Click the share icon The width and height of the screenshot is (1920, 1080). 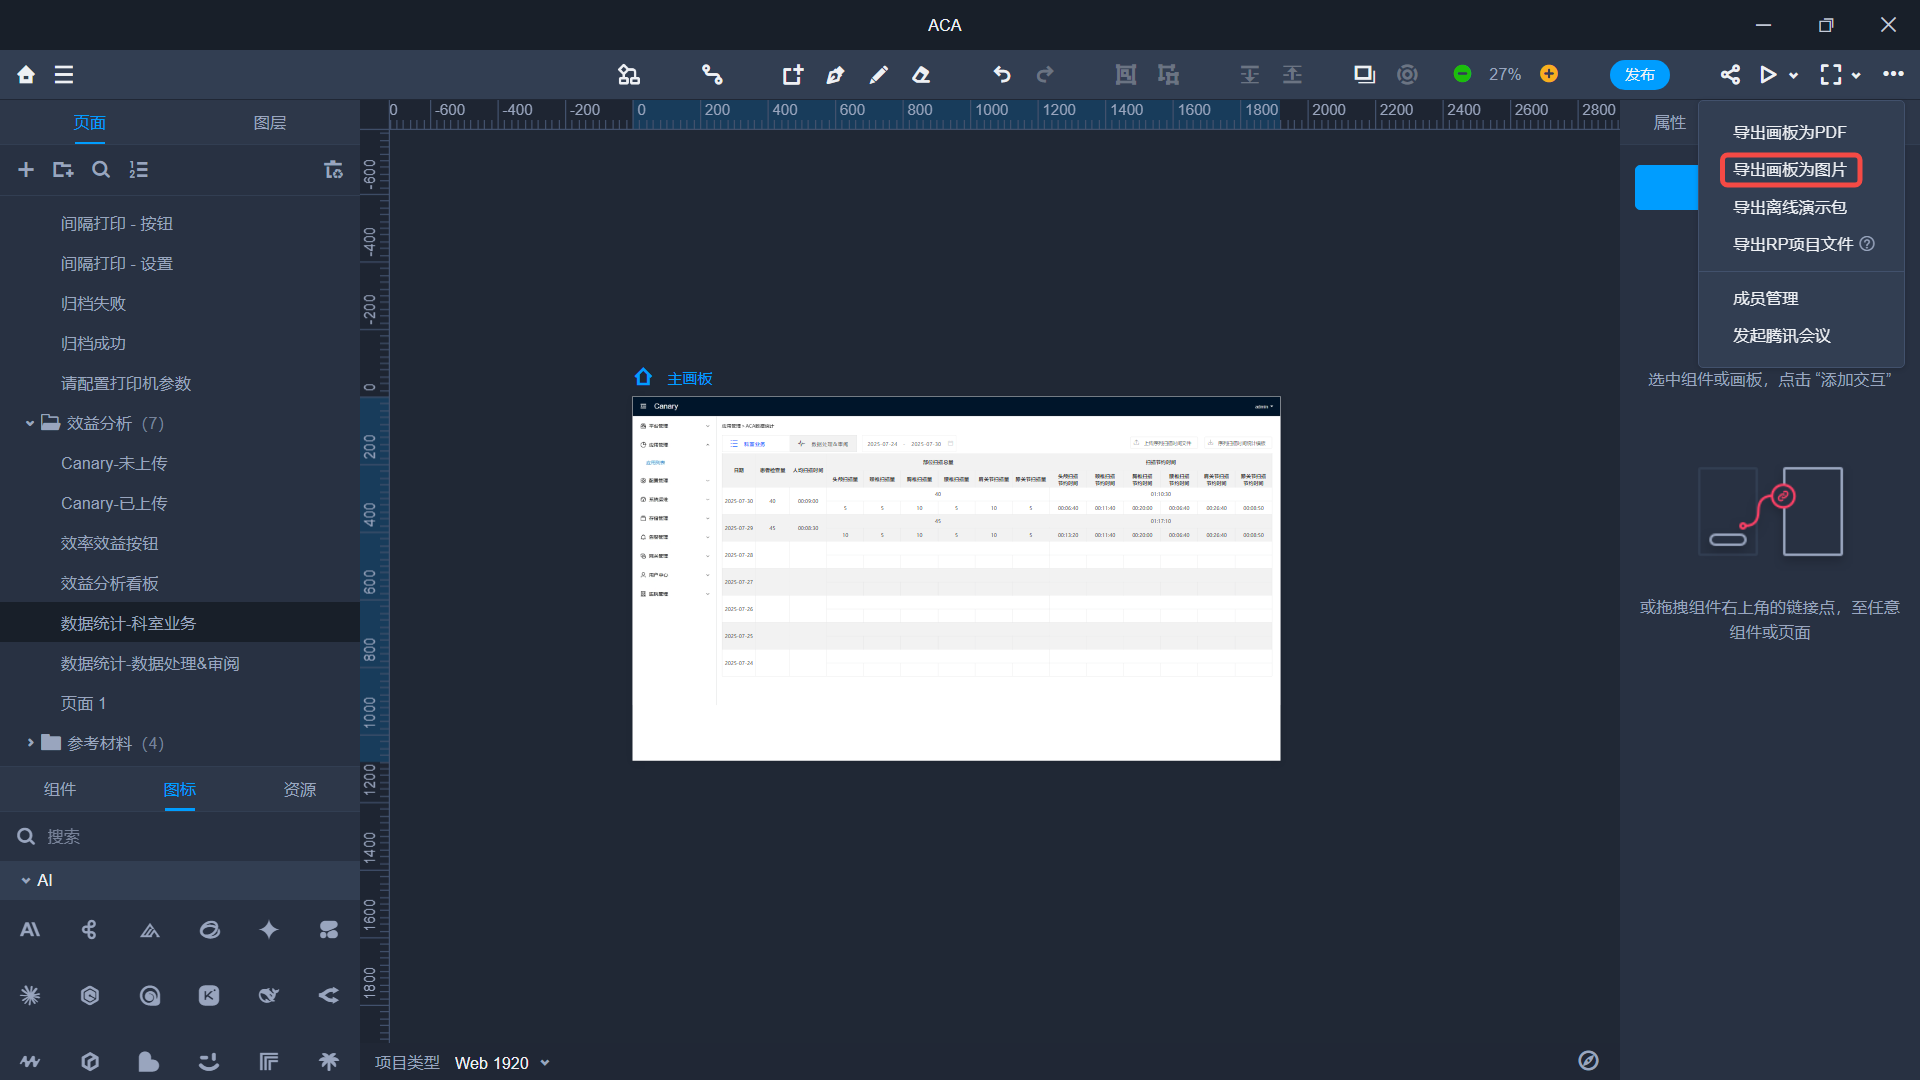click(x=1730, y=74)
